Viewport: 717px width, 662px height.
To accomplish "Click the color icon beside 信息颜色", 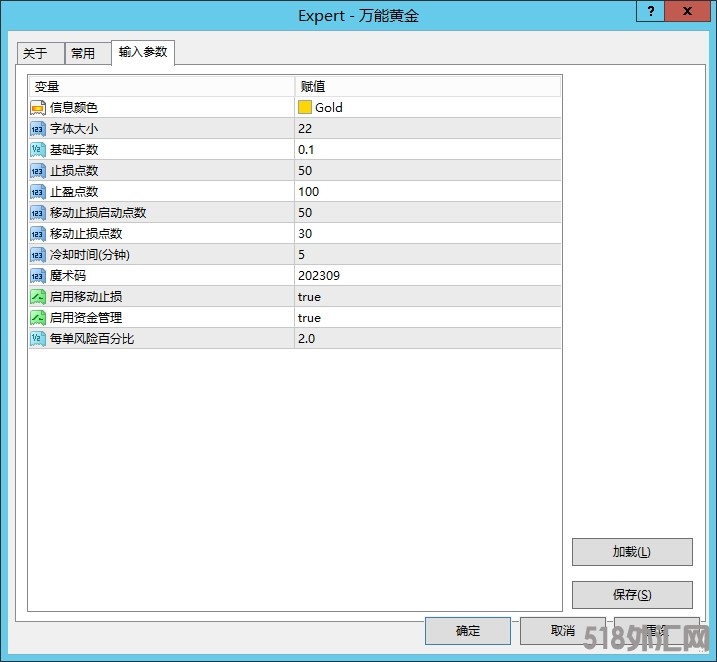I will 38,108.
